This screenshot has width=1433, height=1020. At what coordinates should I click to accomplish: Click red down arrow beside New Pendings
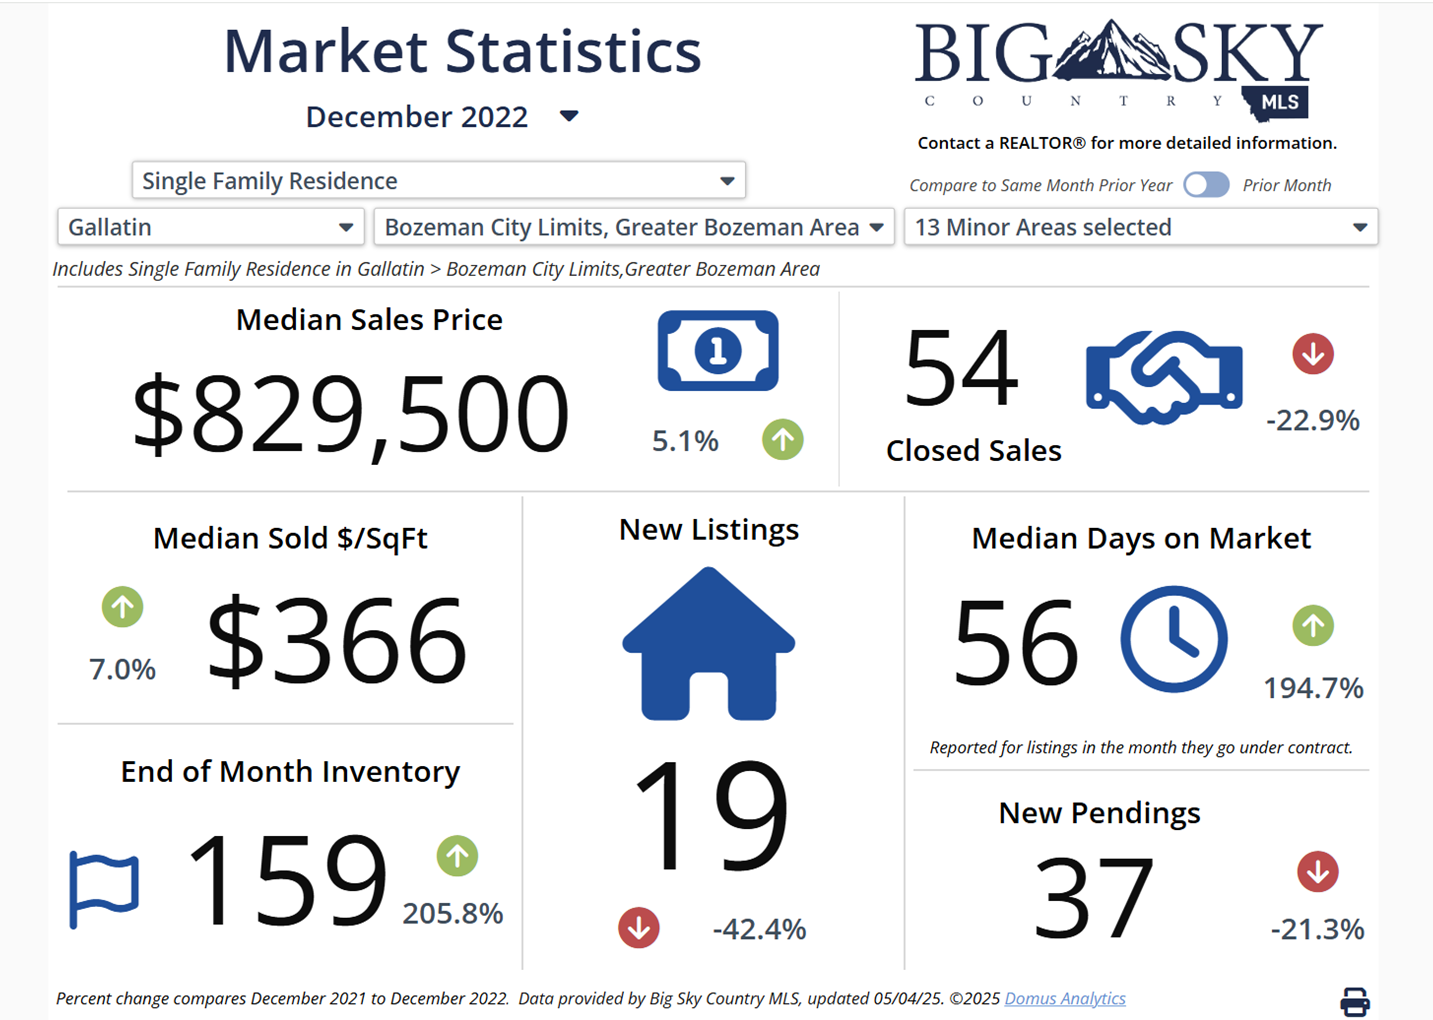(1317, 871)
